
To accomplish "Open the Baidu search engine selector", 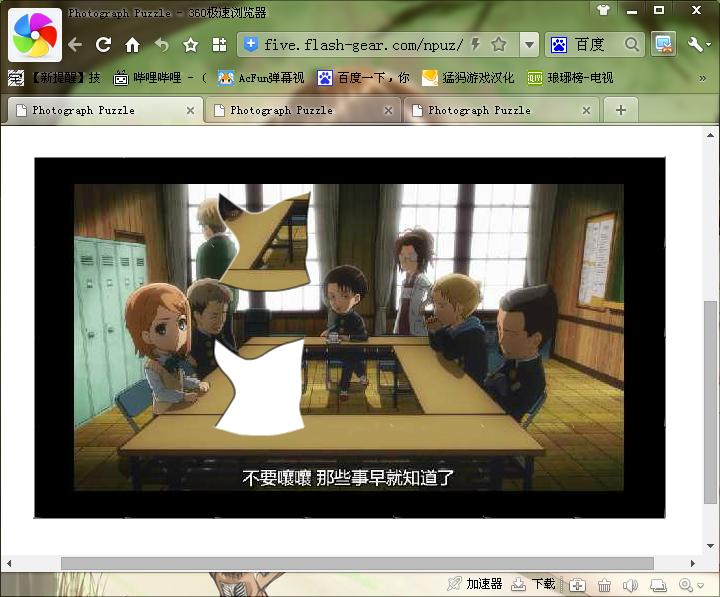I will pyautogui.click(x=560, y=45).
